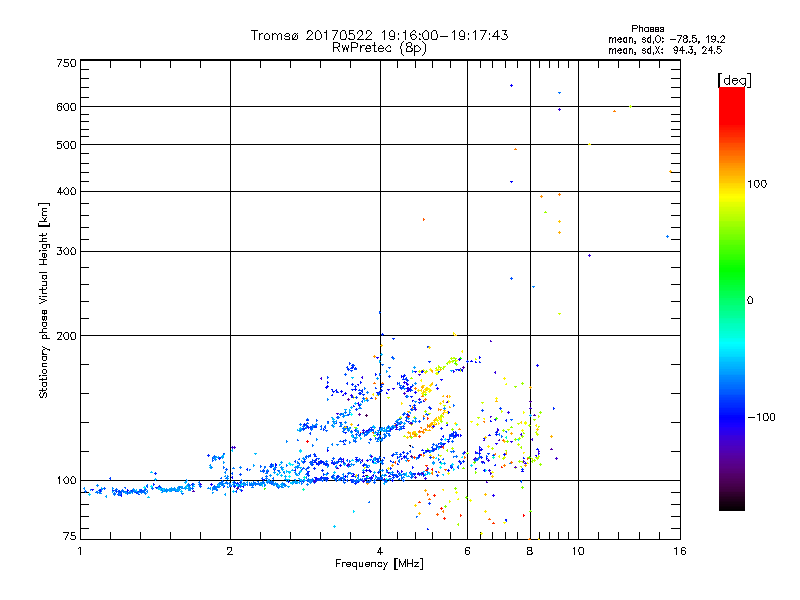Select the 'RwPretec (8p)' subtitle text
800x600 pixels.
[379, 48]
